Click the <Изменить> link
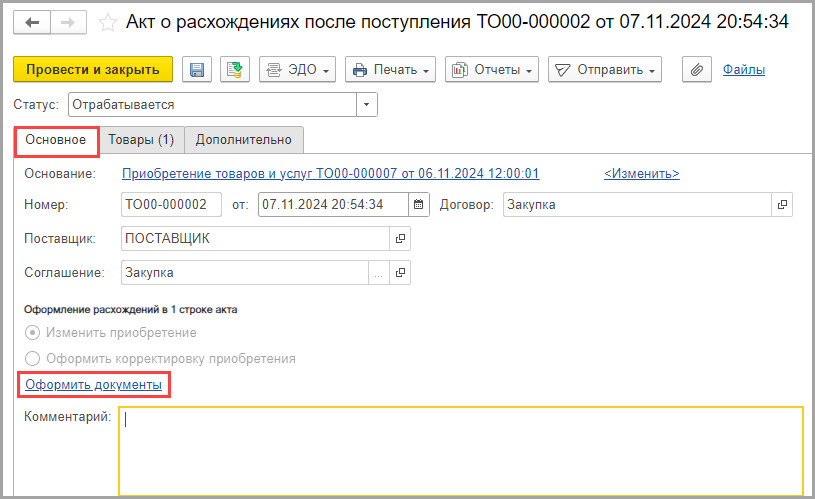This screenshot has height=499, width=815. [x=641, y=174]
